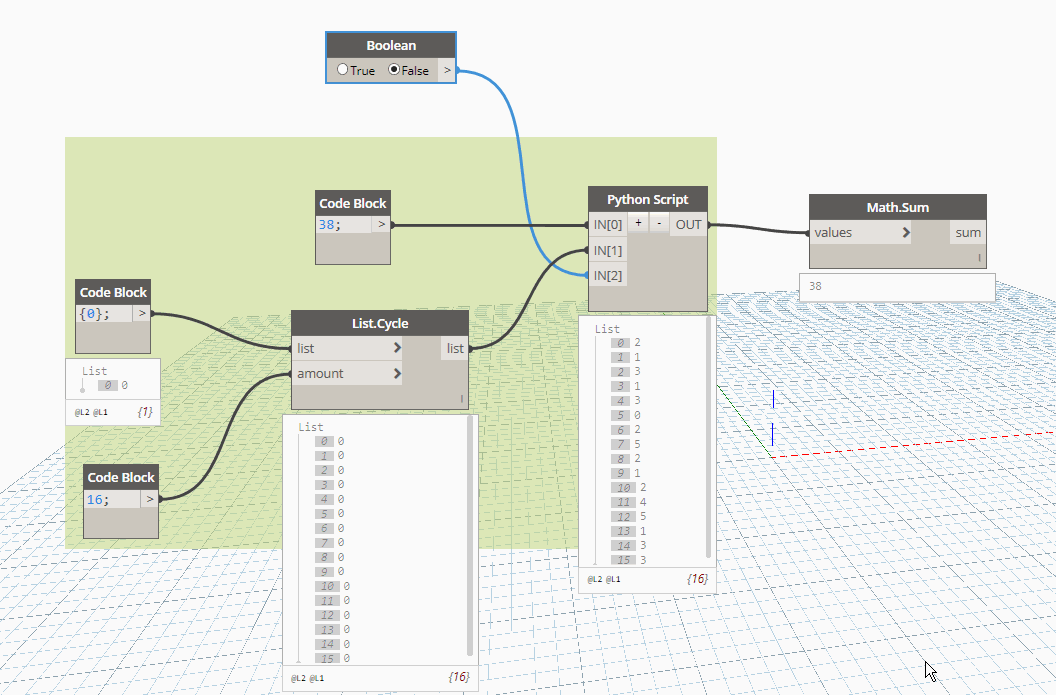Open amount input chevron on List.Cycle

pos(397,373)
